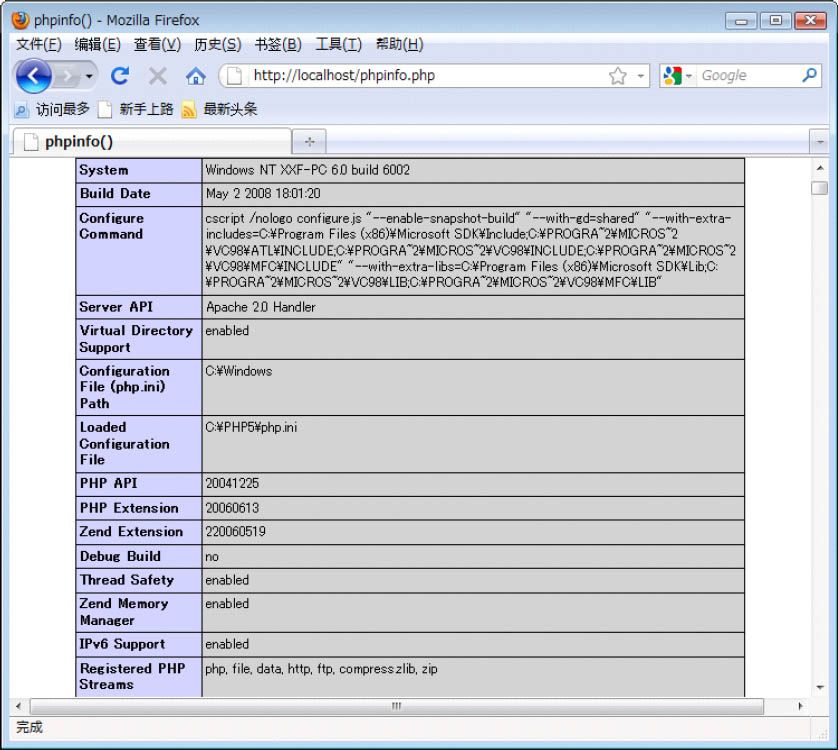Click the PHP API value 20041225
This screenshot has width=838, height=750.
tap(232, 483)
